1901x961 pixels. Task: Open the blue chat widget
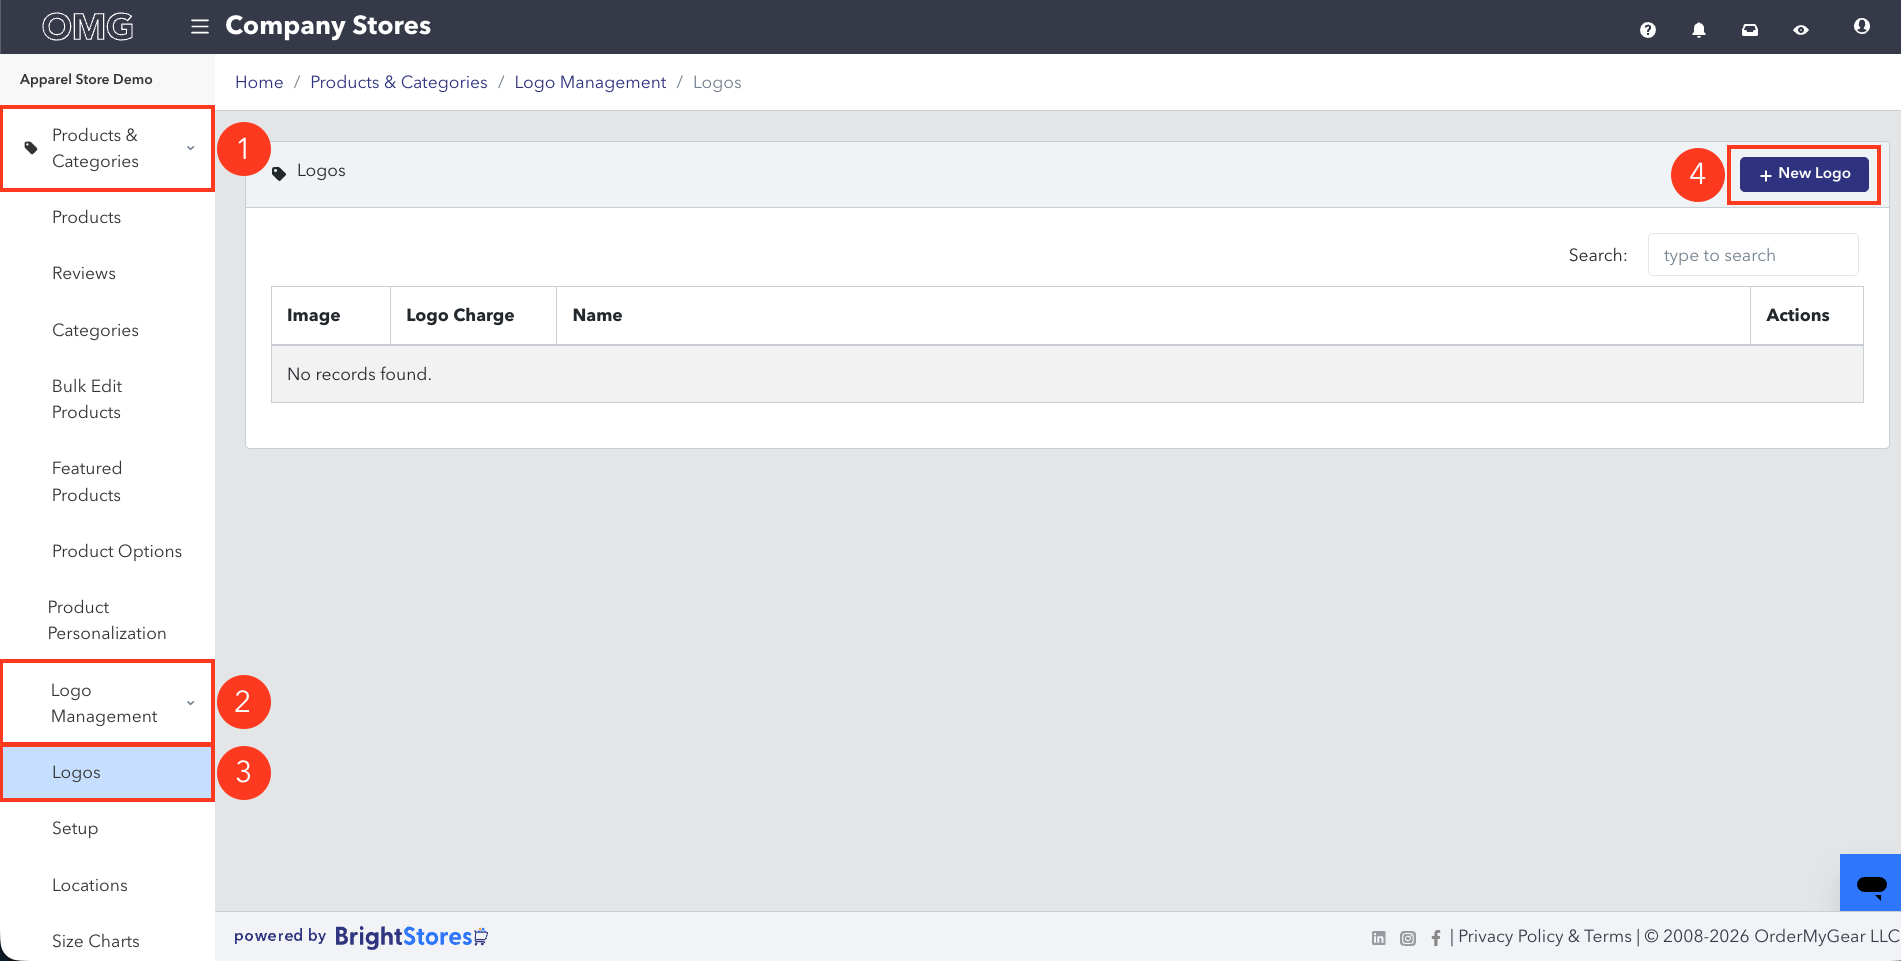click(1870, 884)
